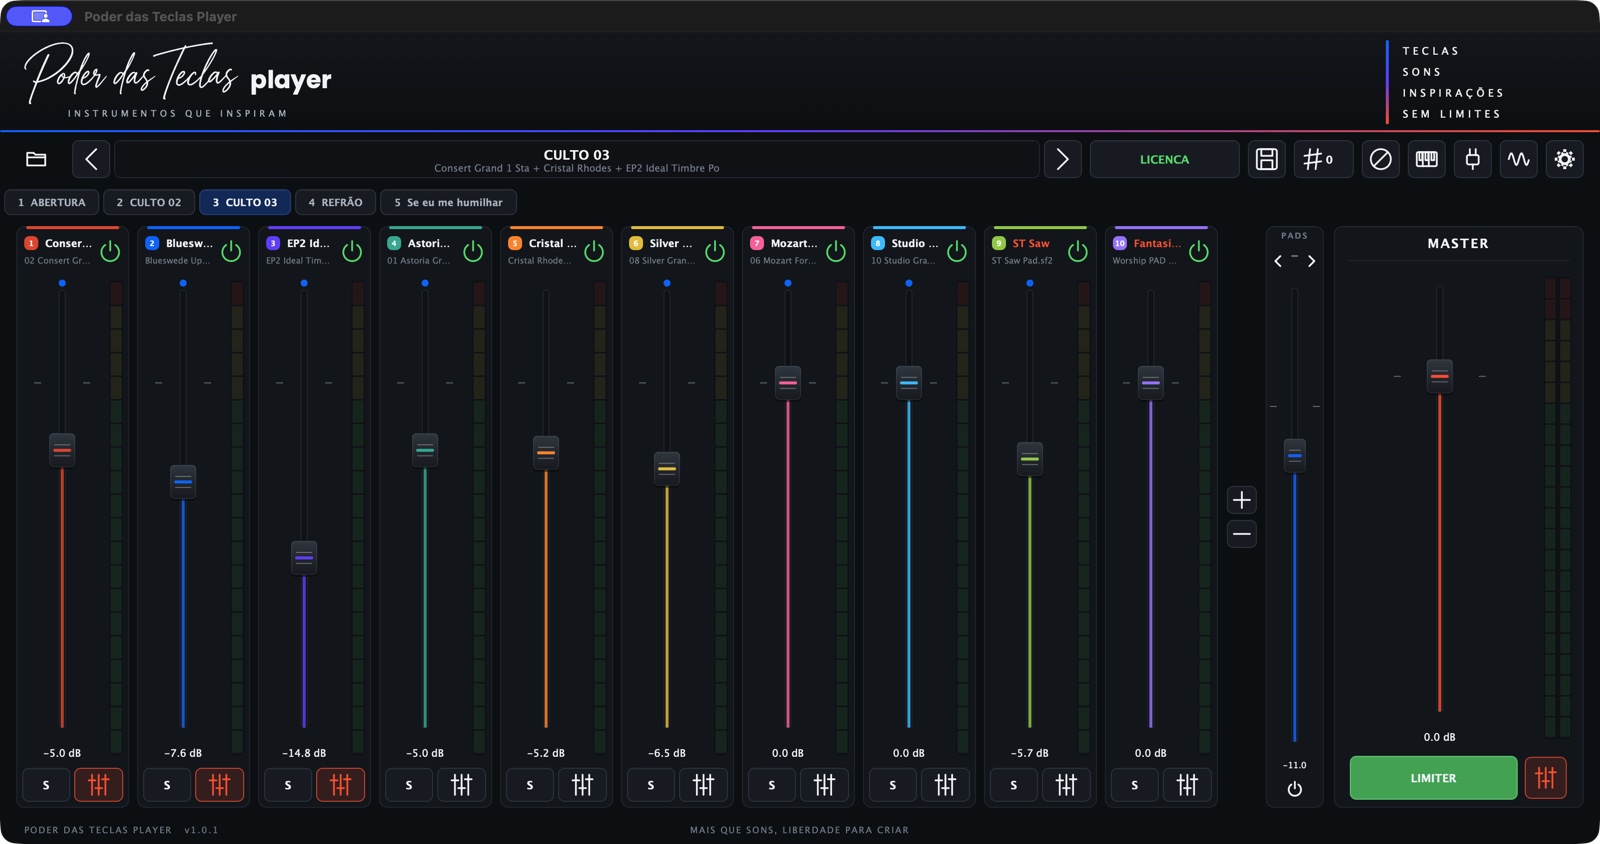Screen dimensions: 1600x844
Task: Solo the Studio Grand channel
Action: pos(892,785)
